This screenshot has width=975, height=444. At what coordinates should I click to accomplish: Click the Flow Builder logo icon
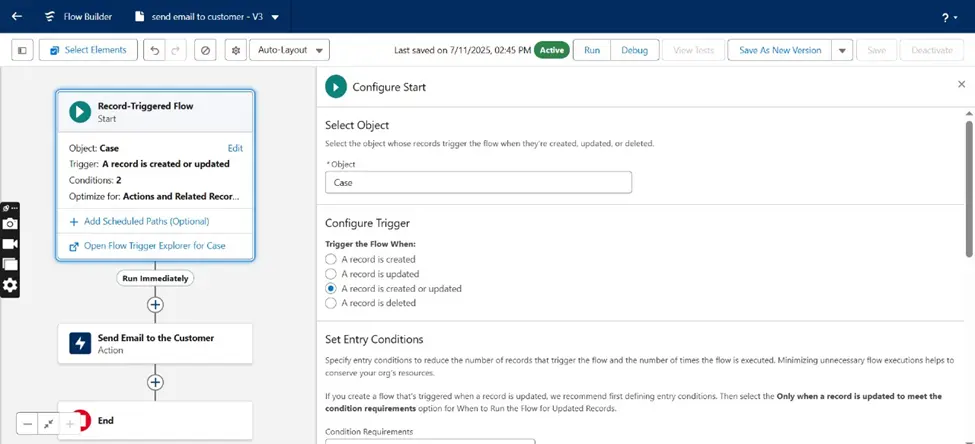pos(49,17)
